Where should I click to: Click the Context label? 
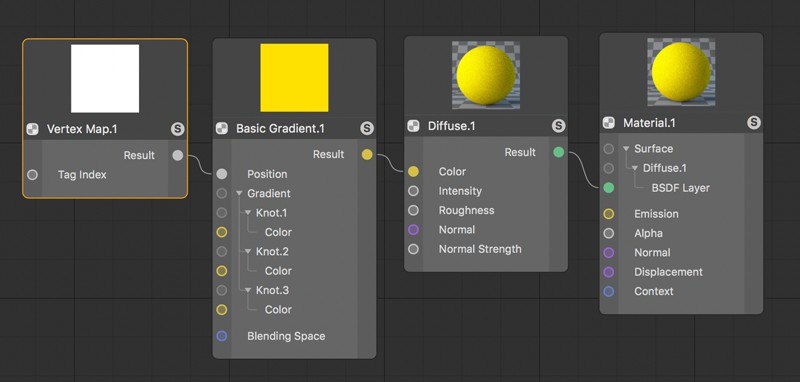pyautogui.click(x=654, y=291)
